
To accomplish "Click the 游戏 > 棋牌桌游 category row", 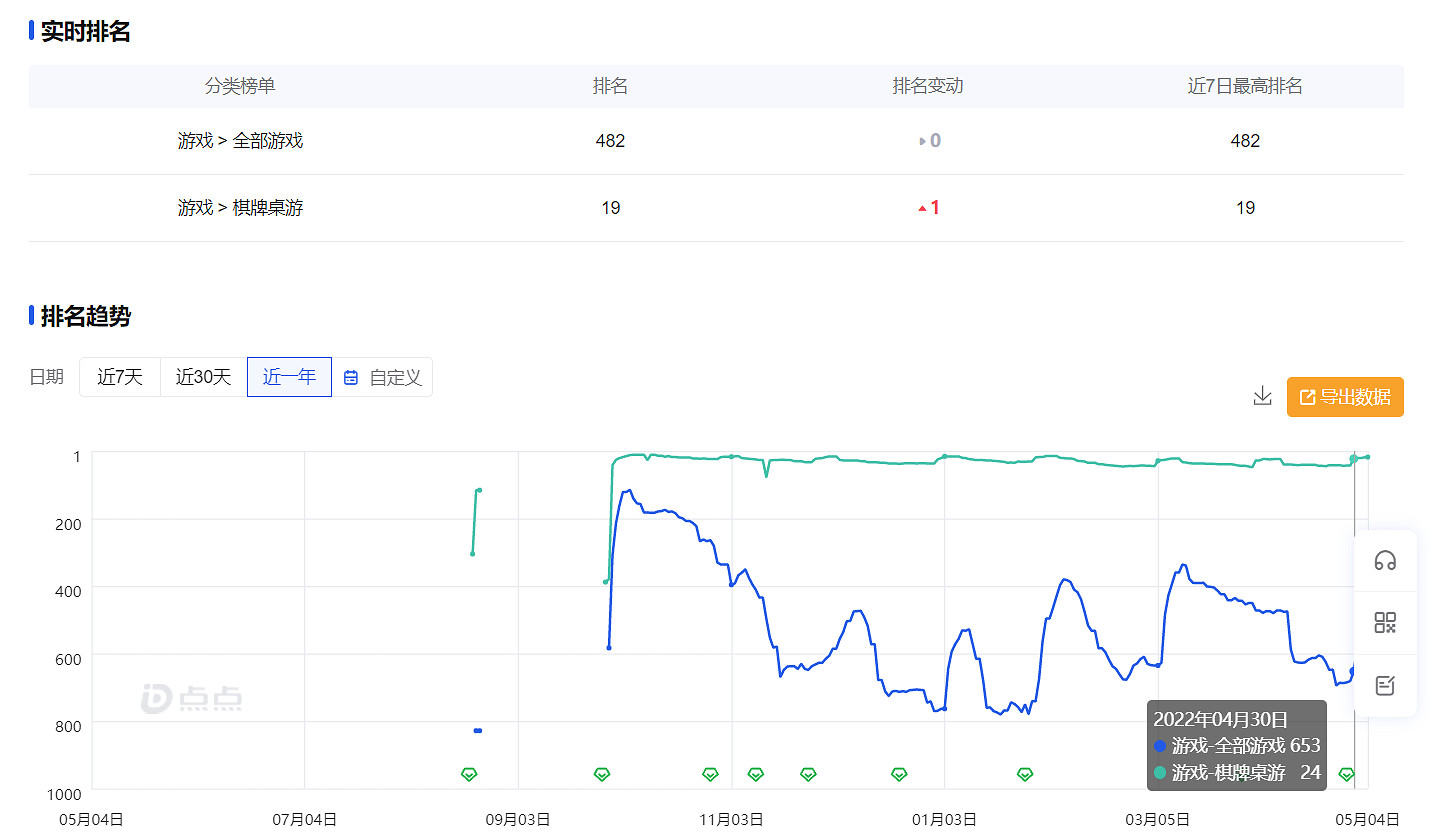I will pyautogui.click(x=240, y=208).
